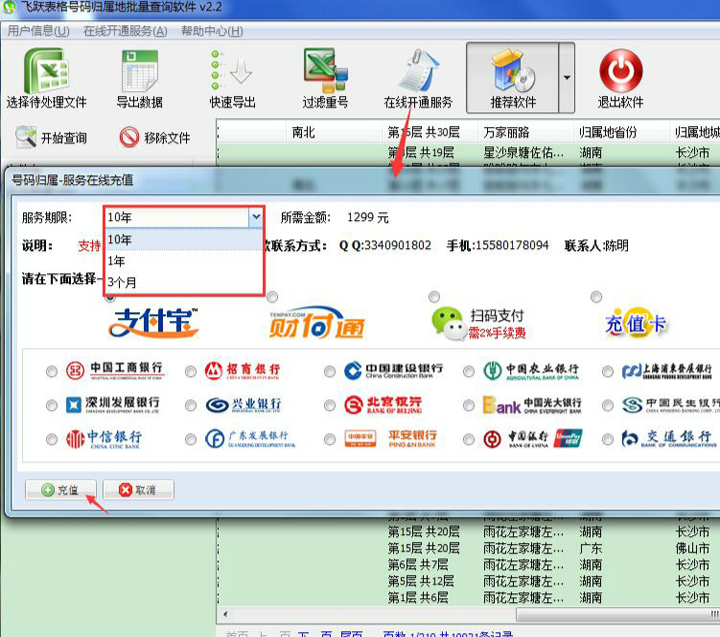Select the 微信扫码支付 radio button

(434, 297)
